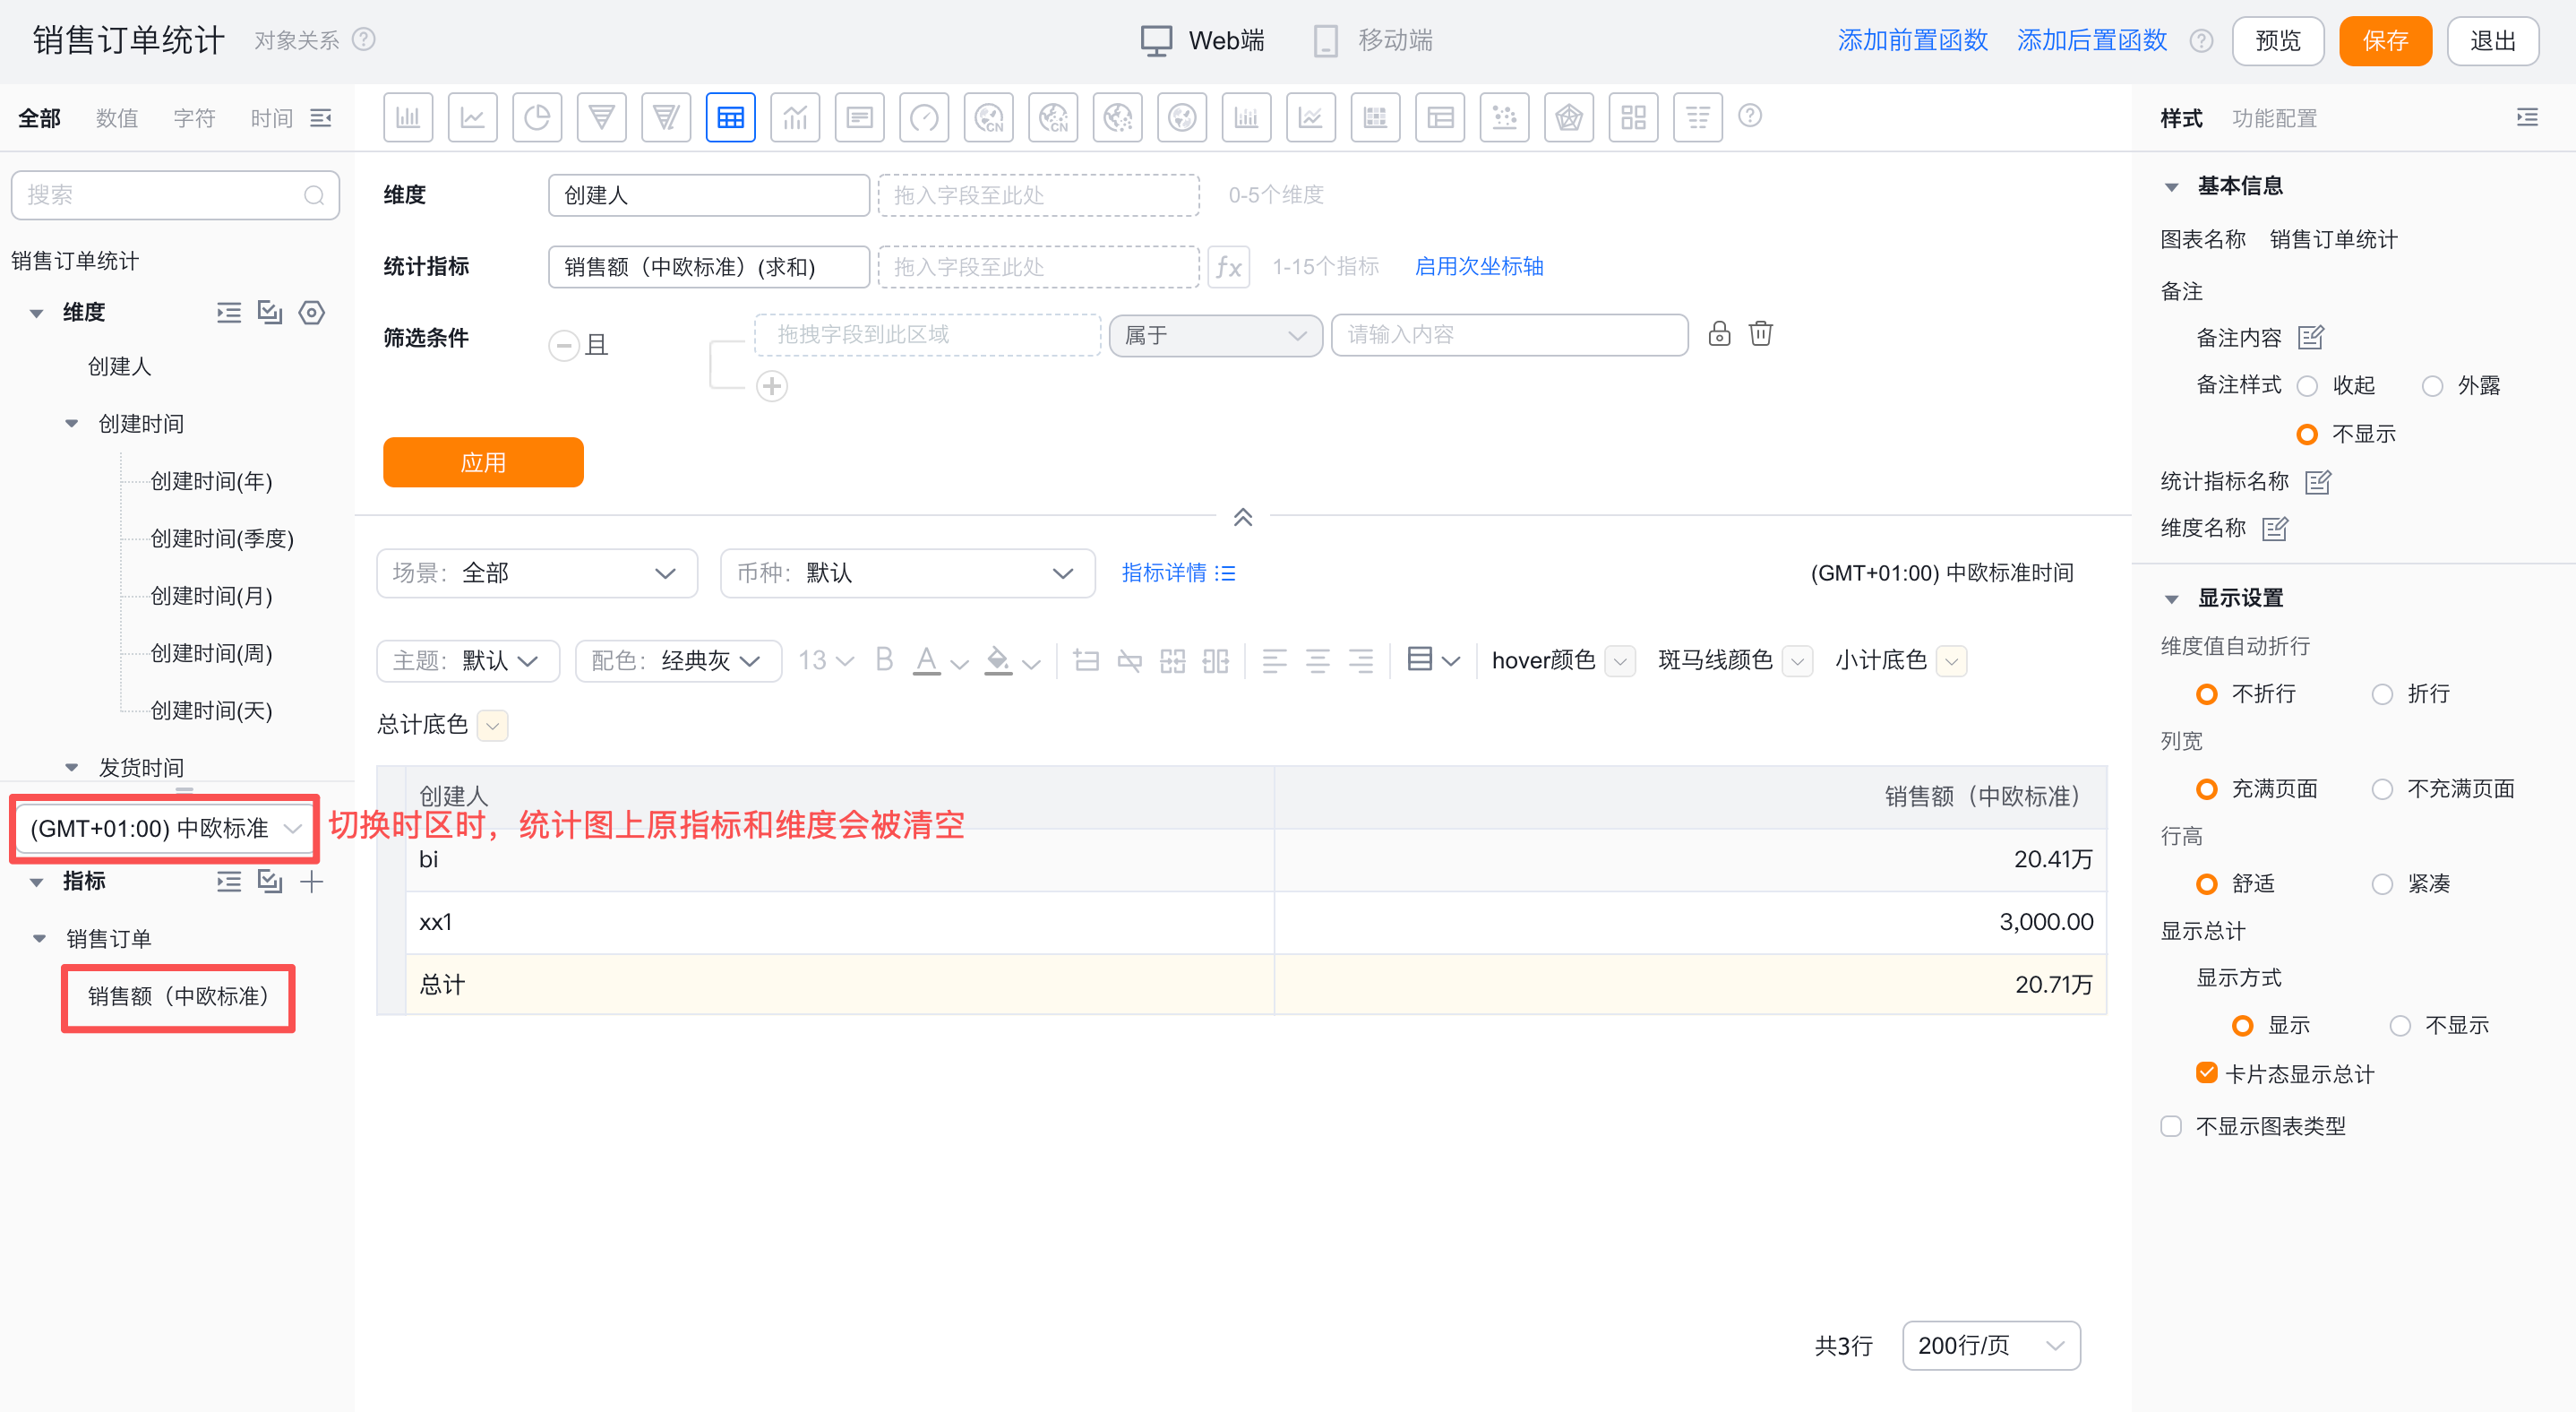Select the 紧凑 row height option

pyautogui.click(x=2383, y=884)
